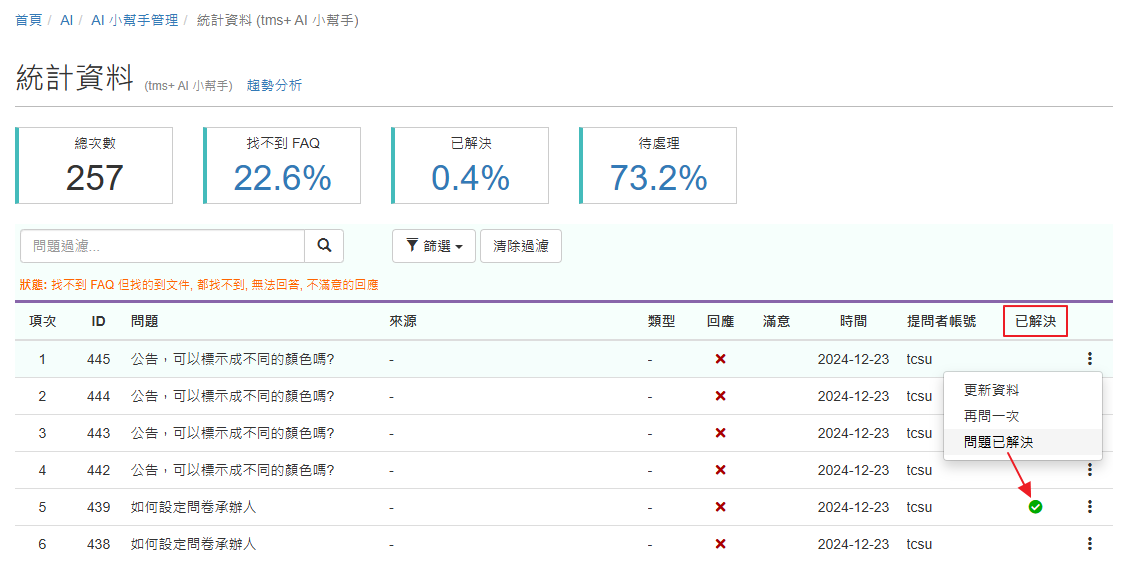Click red X response icon for ID 445

[720, 359]
